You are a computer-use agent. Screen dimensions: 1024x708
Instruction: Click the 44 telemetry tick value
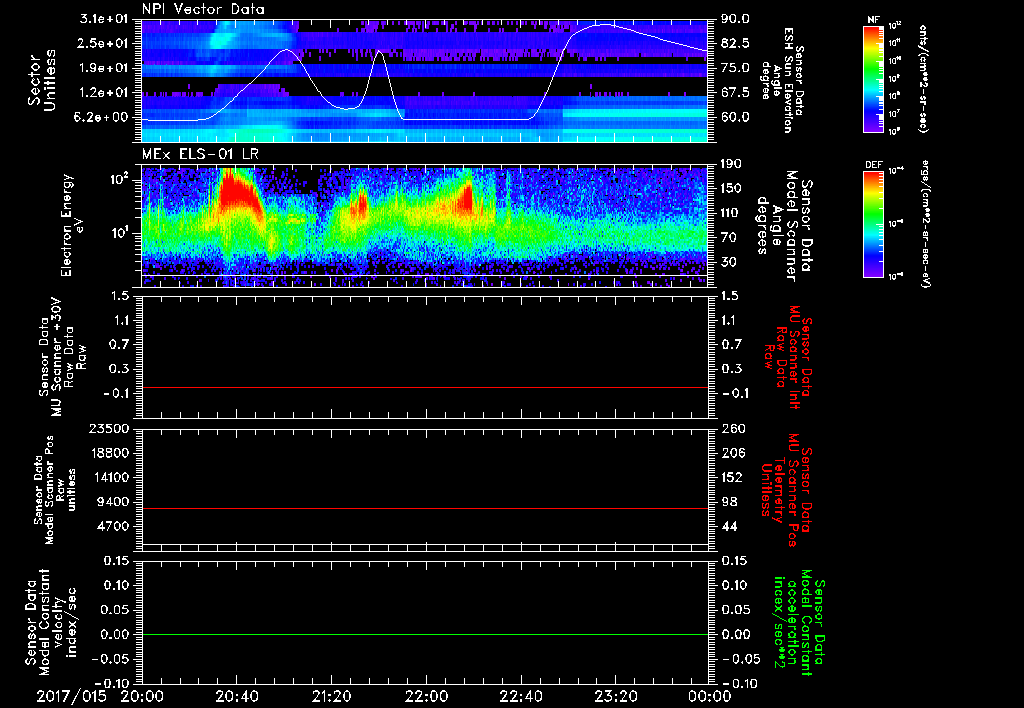tap(729, 526)
